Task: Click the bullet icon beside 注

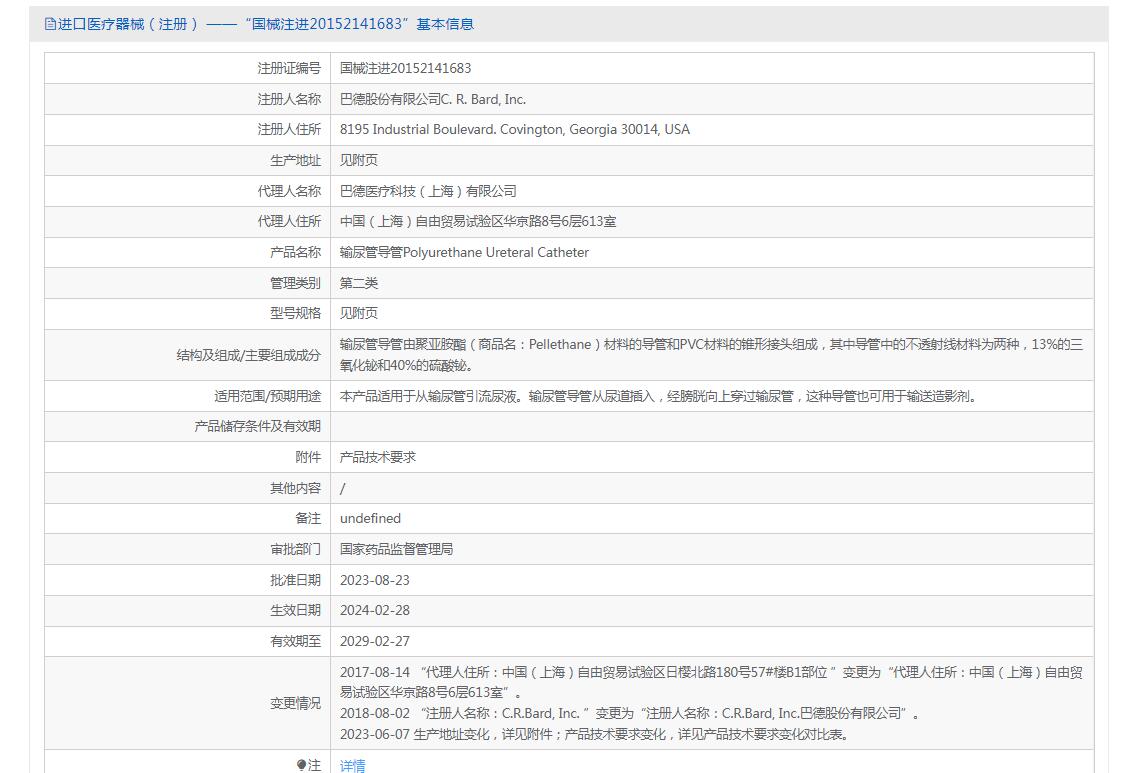Action: (301, 765)
